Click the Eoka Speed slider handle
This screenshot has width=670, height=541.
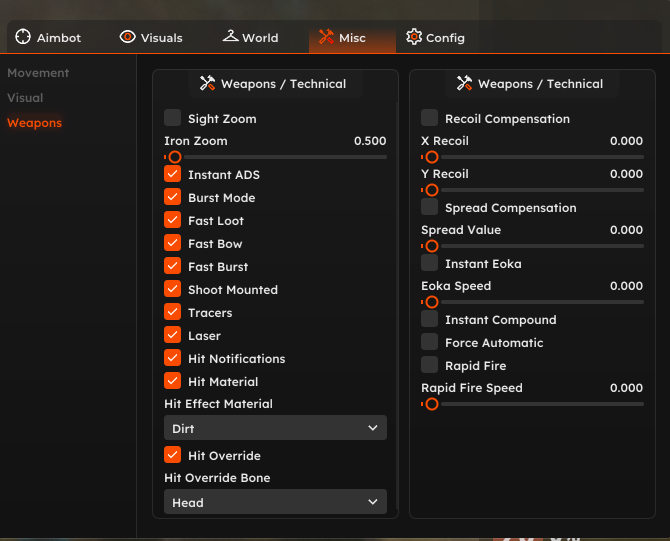tap(432, 302)
